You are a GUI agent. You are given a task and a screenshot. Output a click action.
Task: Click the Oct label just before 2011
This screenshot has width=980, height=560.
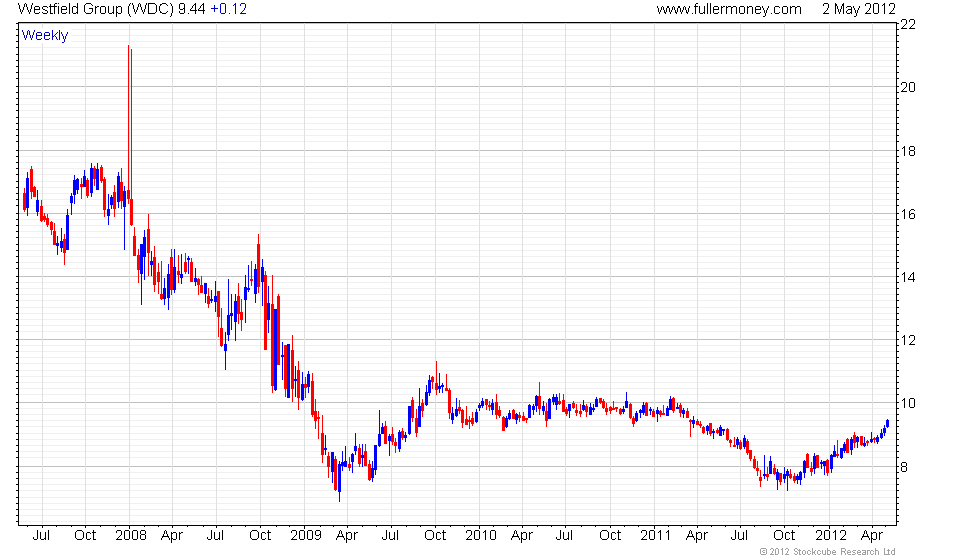[610, 536]
